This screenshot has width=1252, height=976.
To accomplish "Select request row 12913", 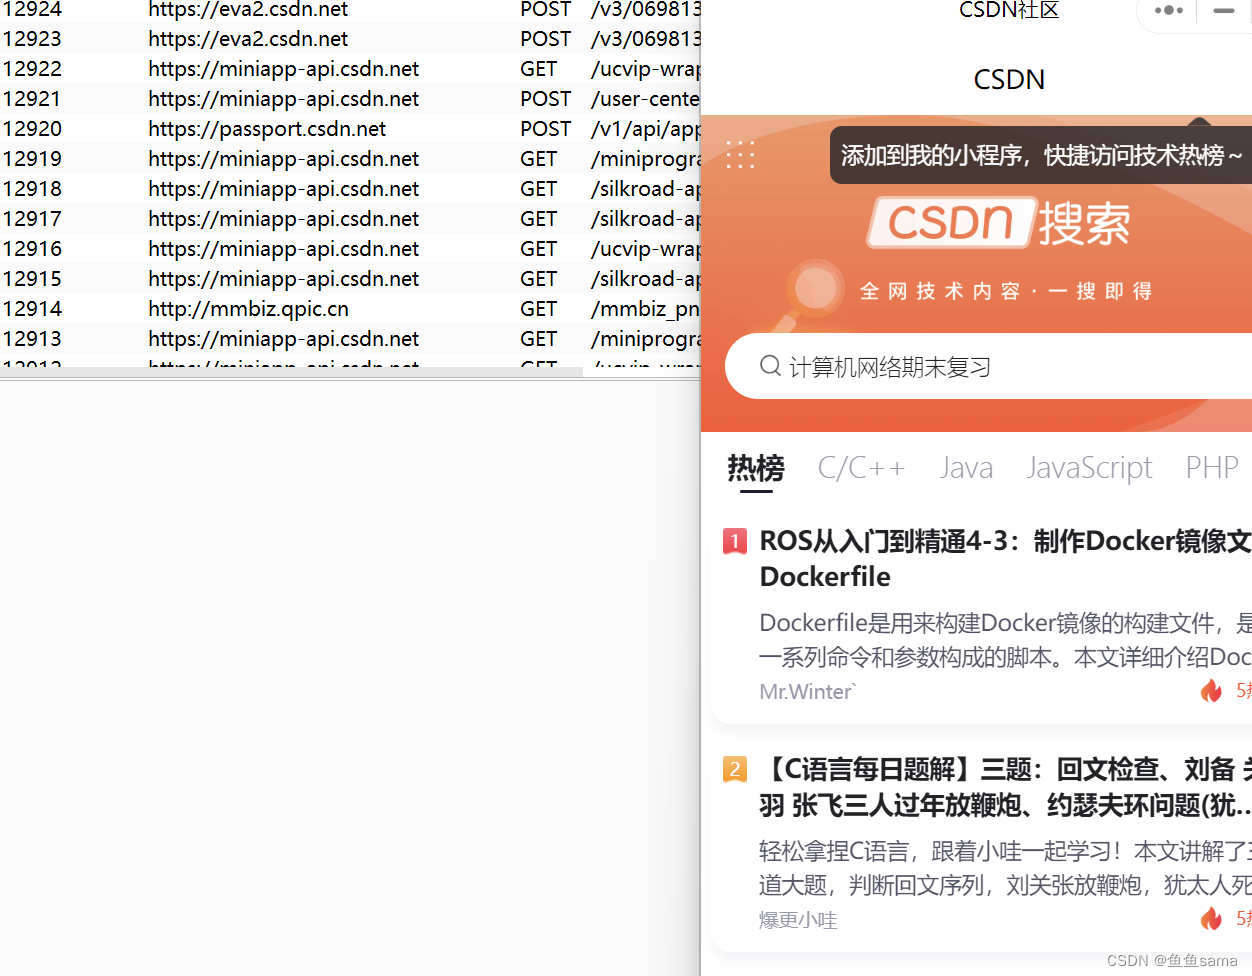I will (350, 338).
